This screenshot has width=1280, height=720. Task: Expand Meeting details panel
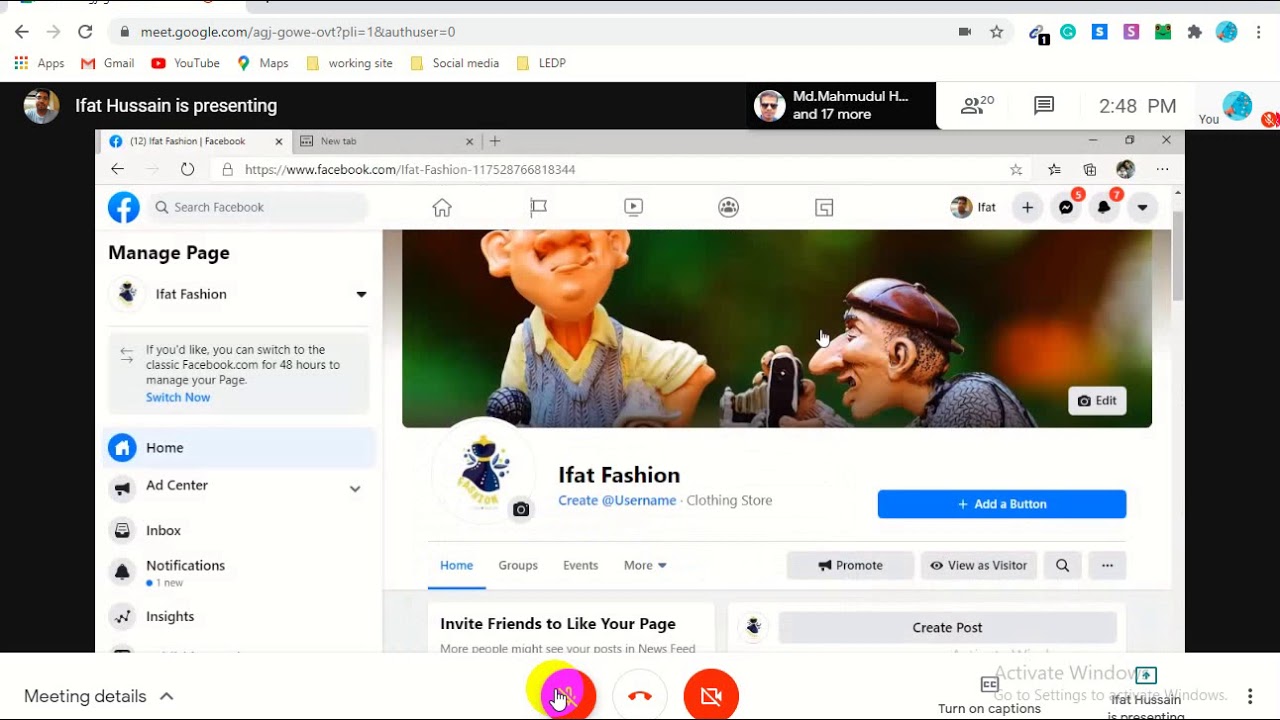click(98, 696)
